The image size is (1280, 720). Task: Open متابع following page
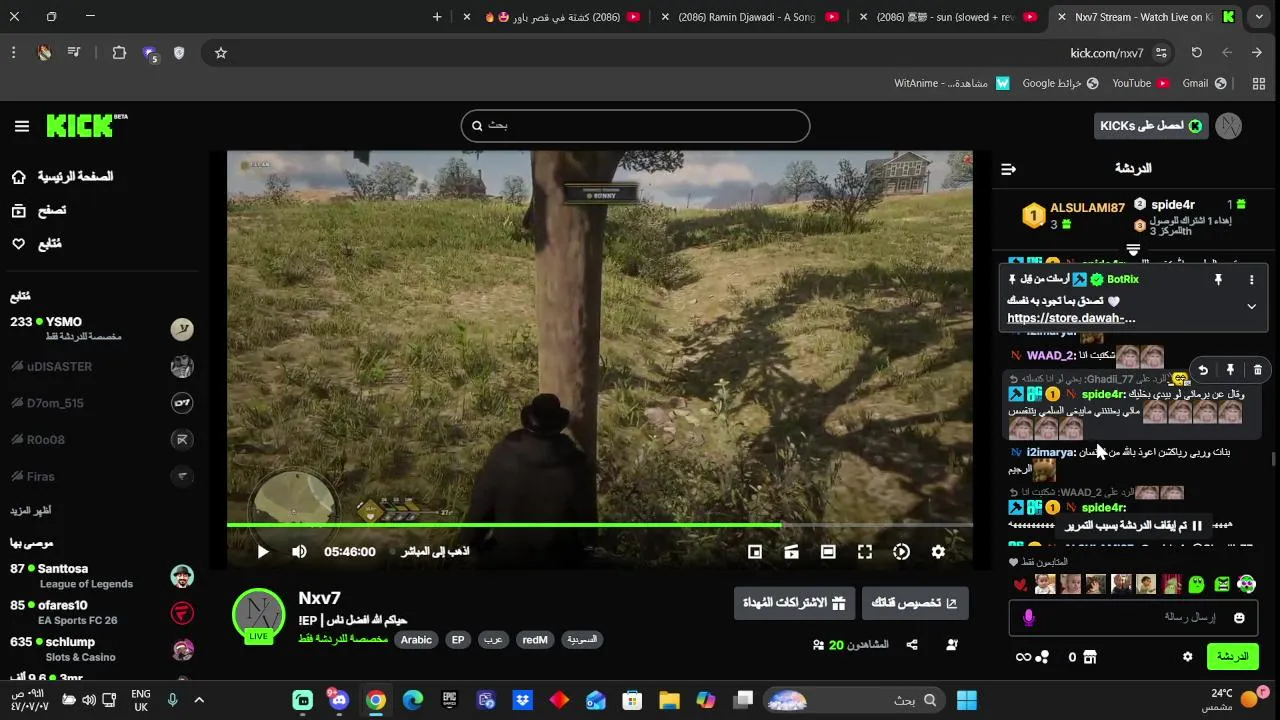click(37, 244)
